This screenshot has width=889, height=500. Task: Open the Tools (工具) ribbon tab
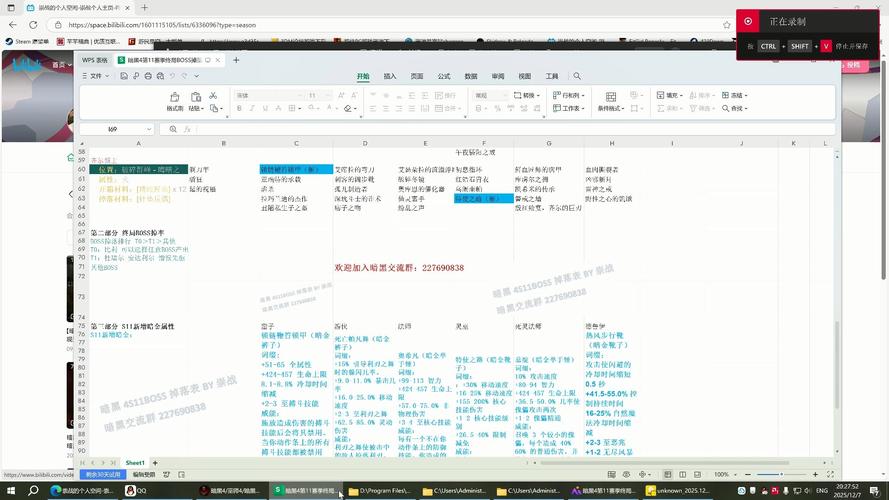click(x=552, y=76)
